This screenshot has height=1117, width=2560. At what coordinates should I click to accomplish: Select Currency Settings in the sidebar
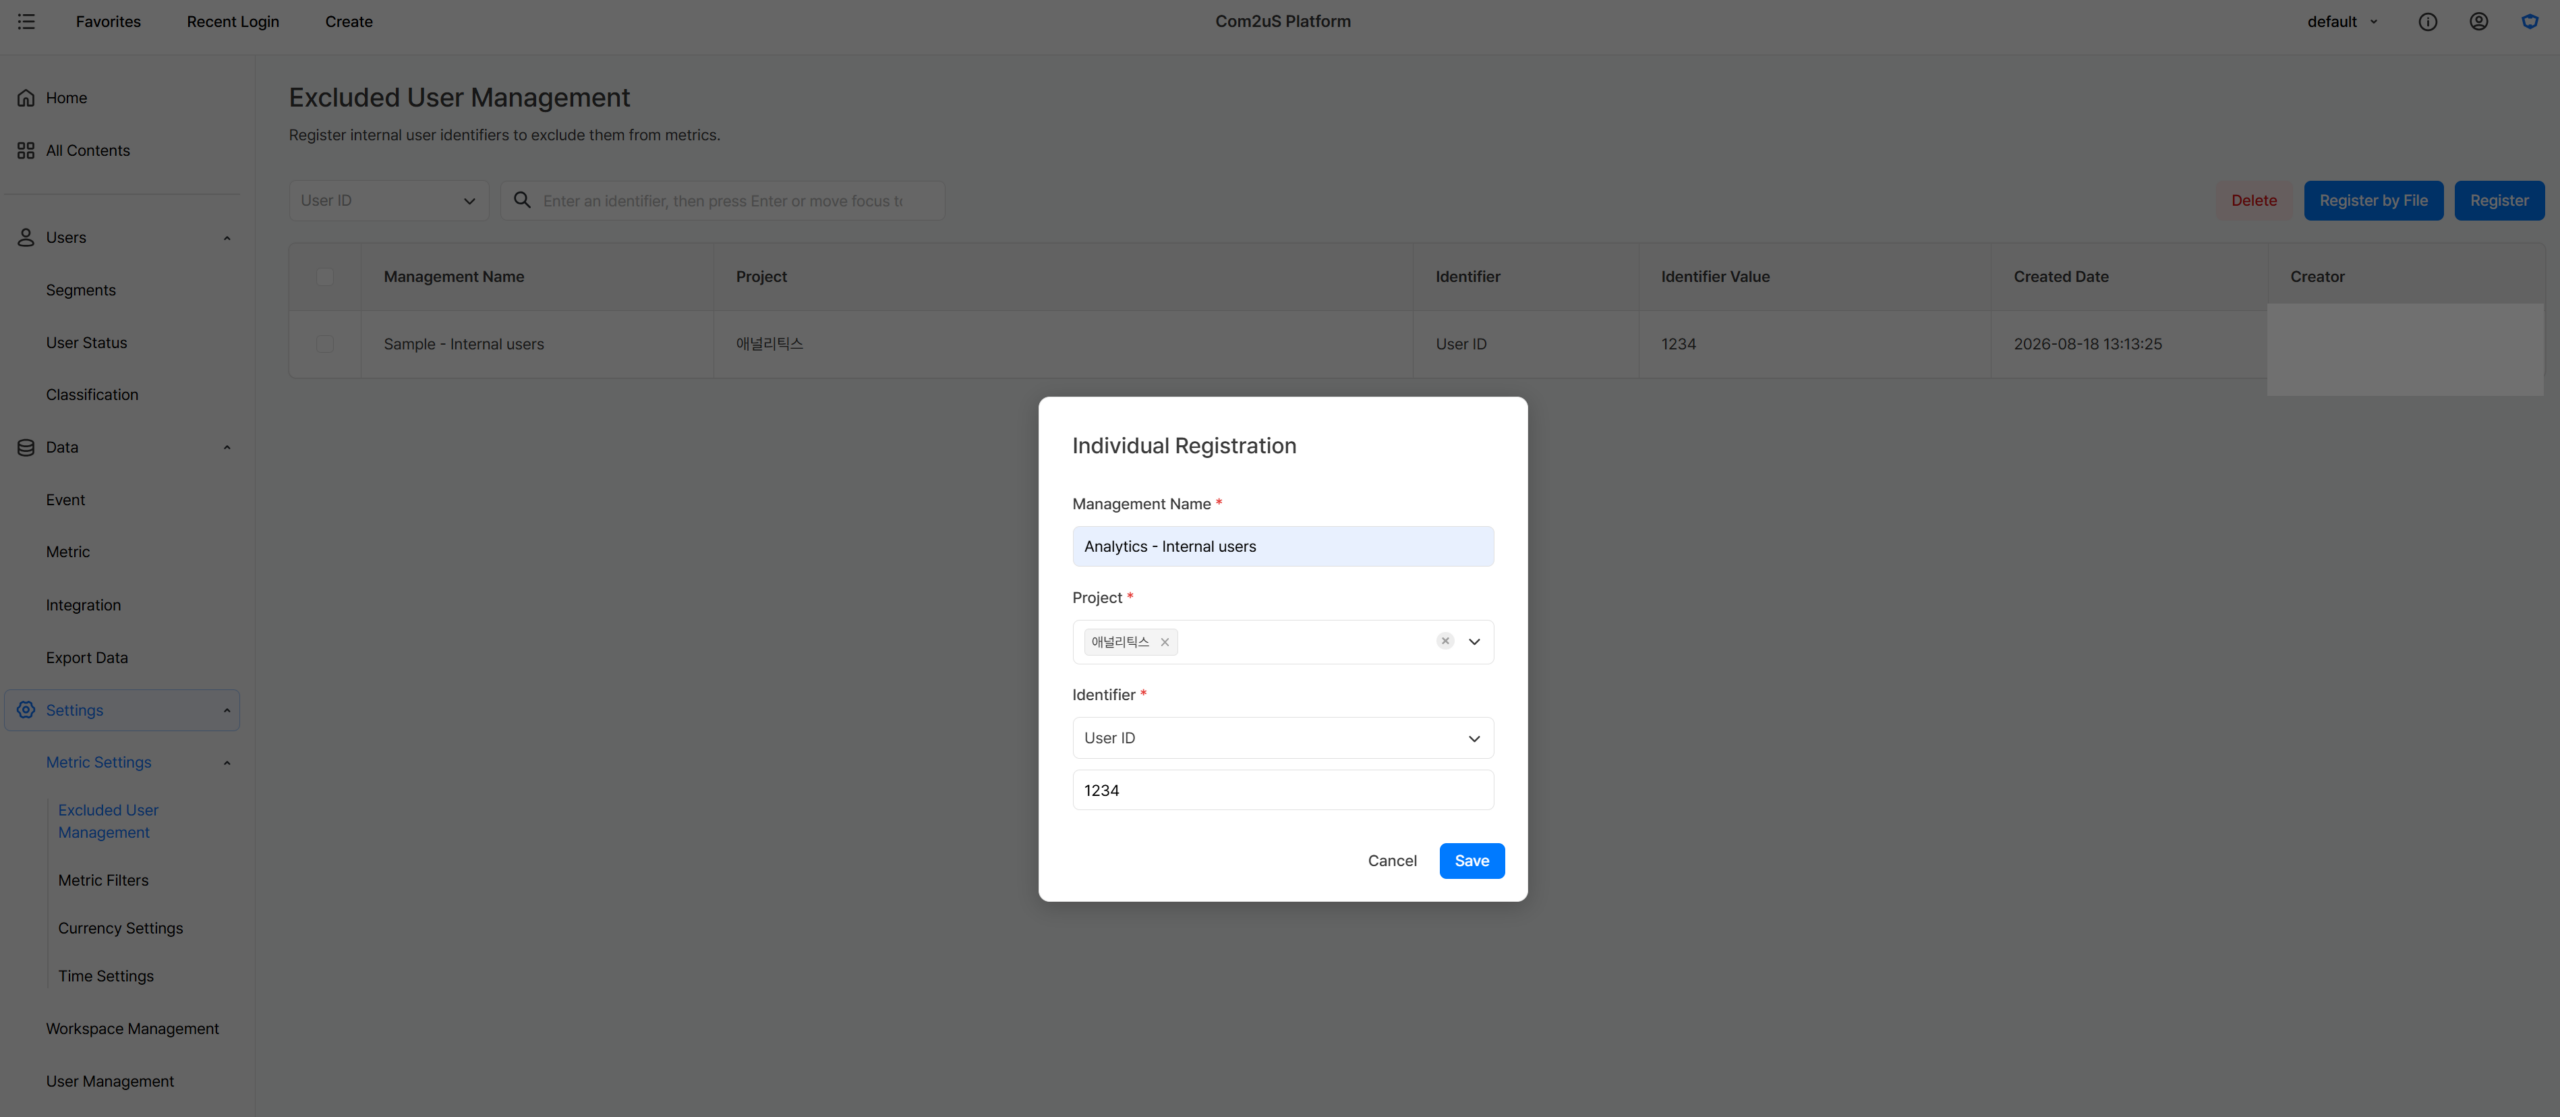pos(120,928)
